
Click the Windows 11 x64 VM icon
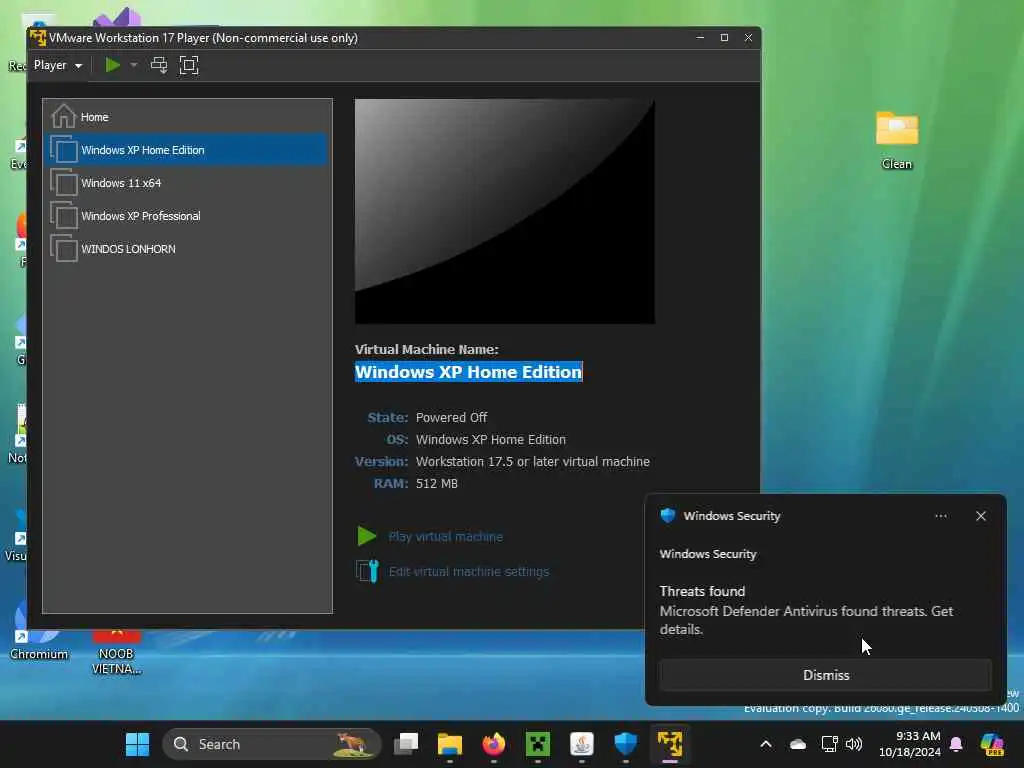tap(64, 183)
